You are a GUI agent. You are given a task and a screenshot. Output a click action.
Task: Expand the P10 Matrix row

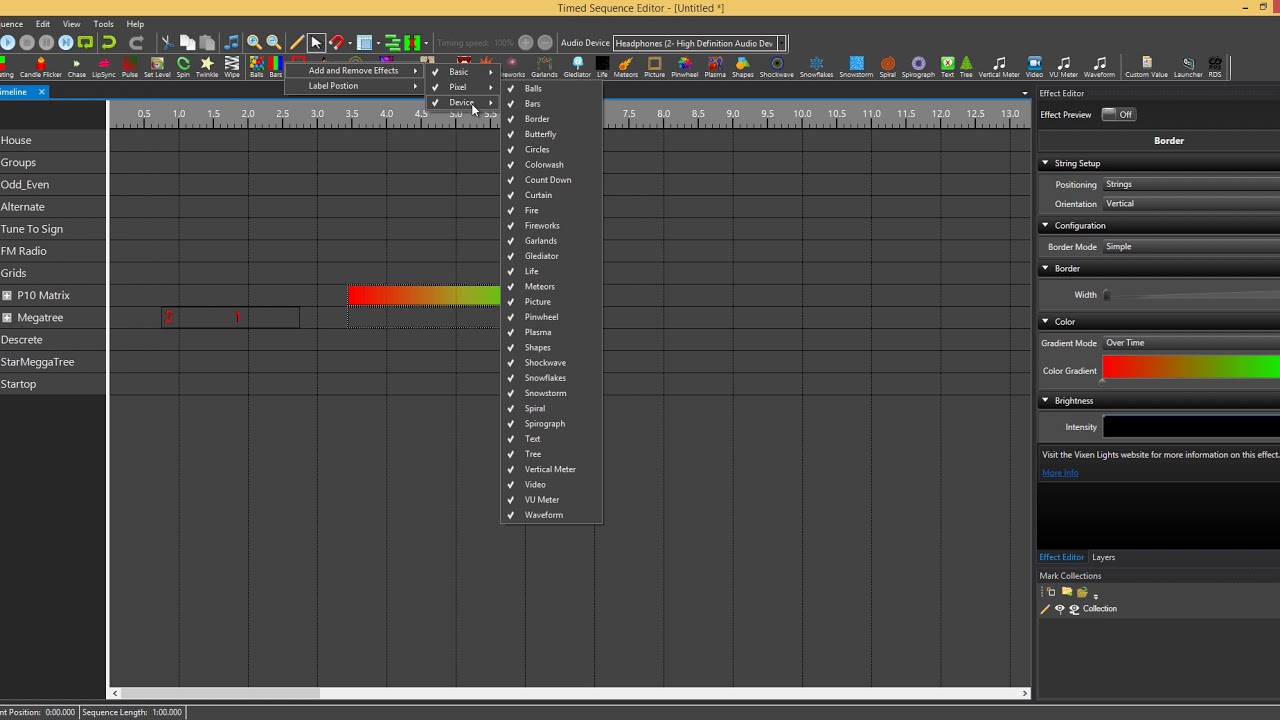(x=7, y=295)
